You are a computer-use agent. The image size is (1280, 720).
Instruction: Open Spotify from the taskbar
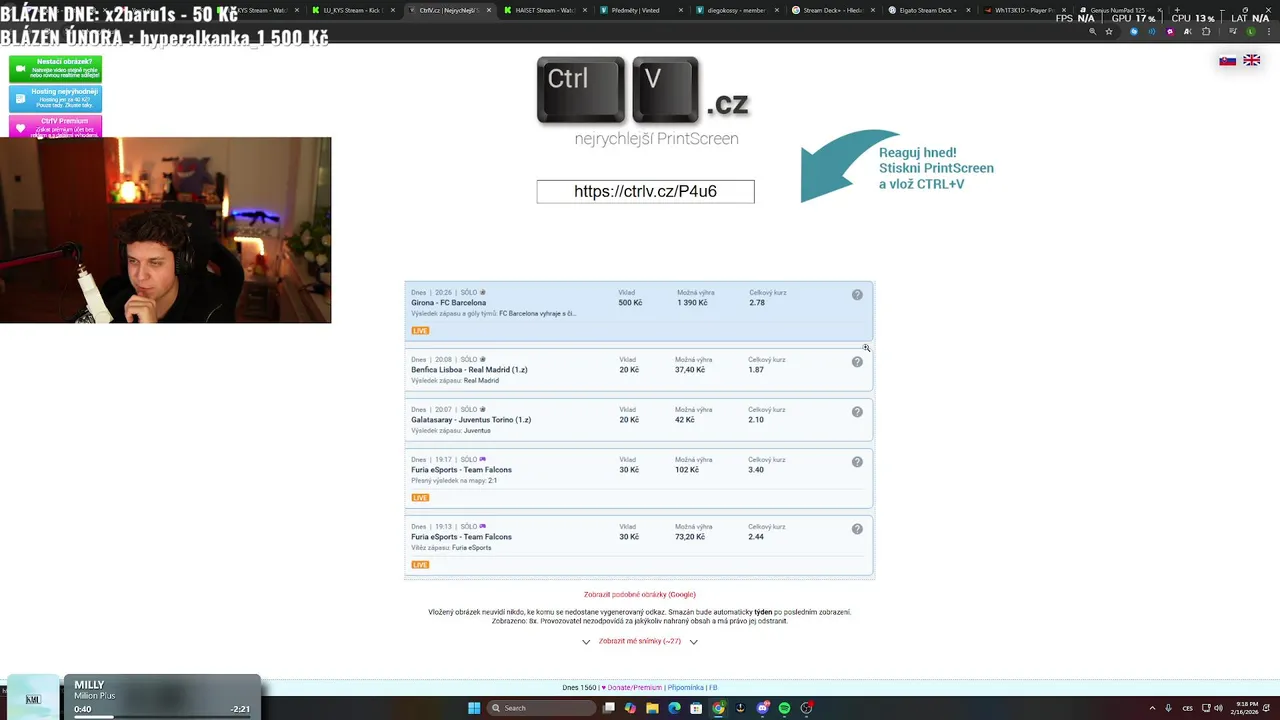click(785, 708)
